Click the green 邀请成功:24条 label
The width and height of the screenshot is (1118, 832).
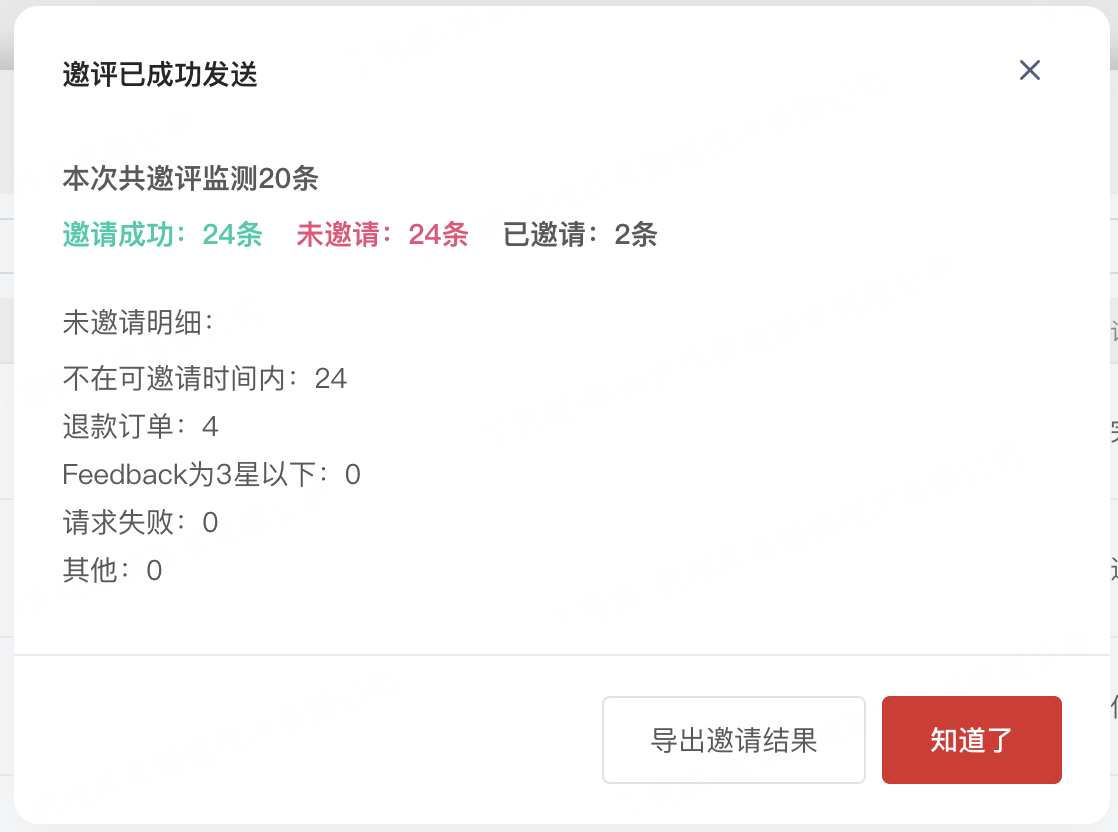163,235
